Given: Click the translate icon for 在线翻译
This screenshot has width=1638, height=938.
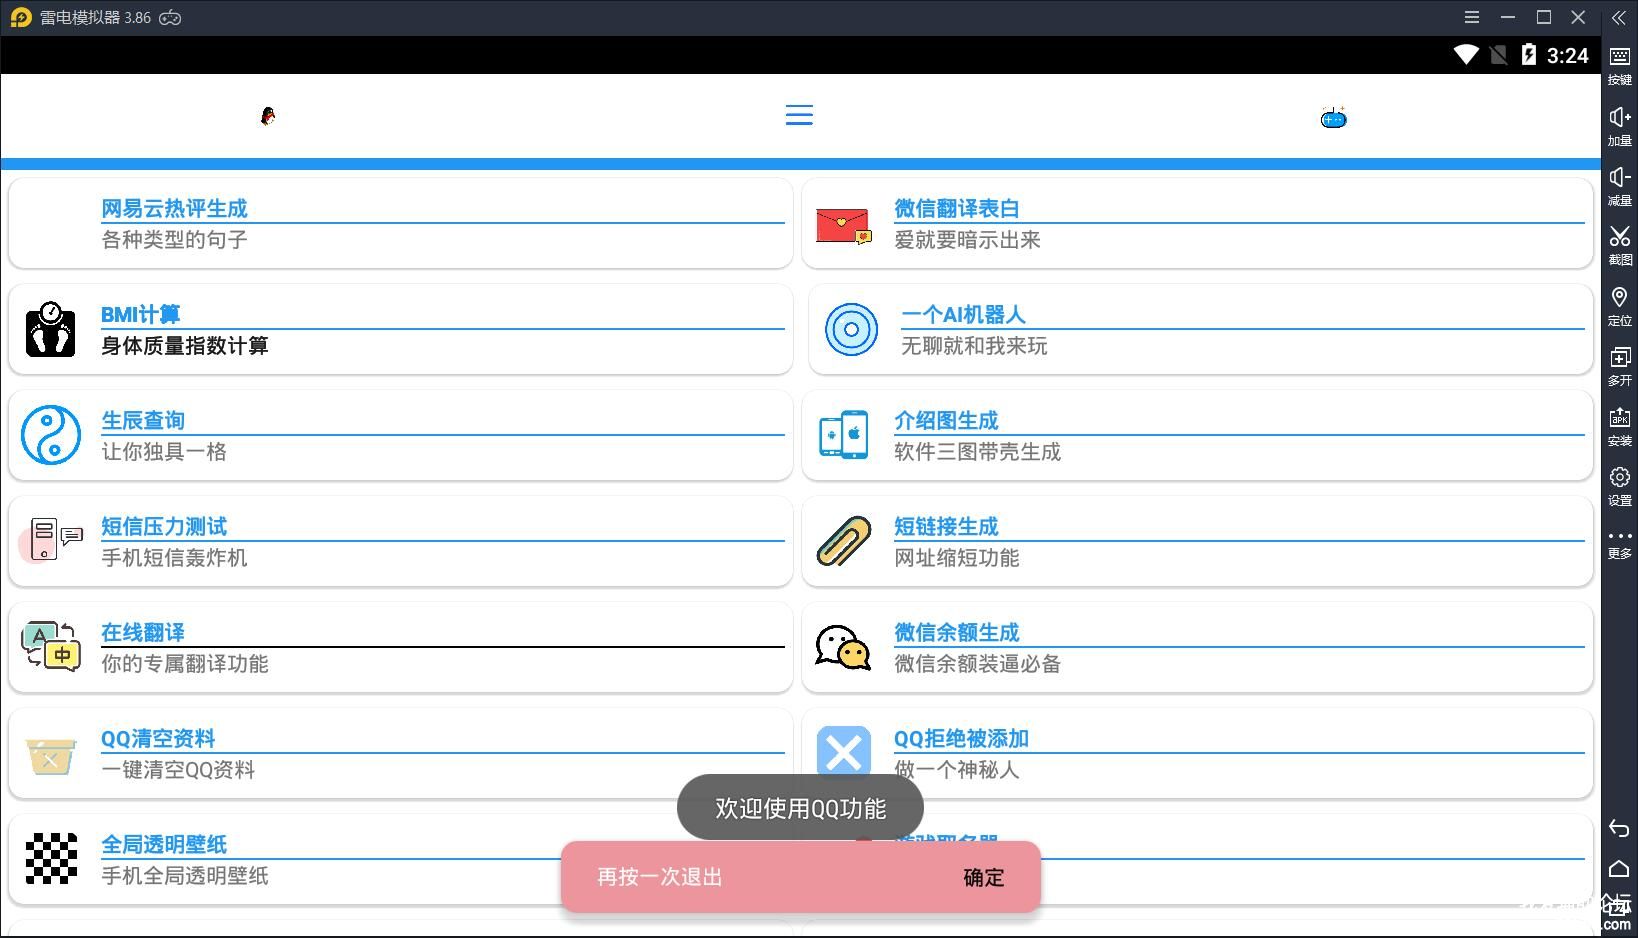Looking at the screenshot, I should (51, 646).
